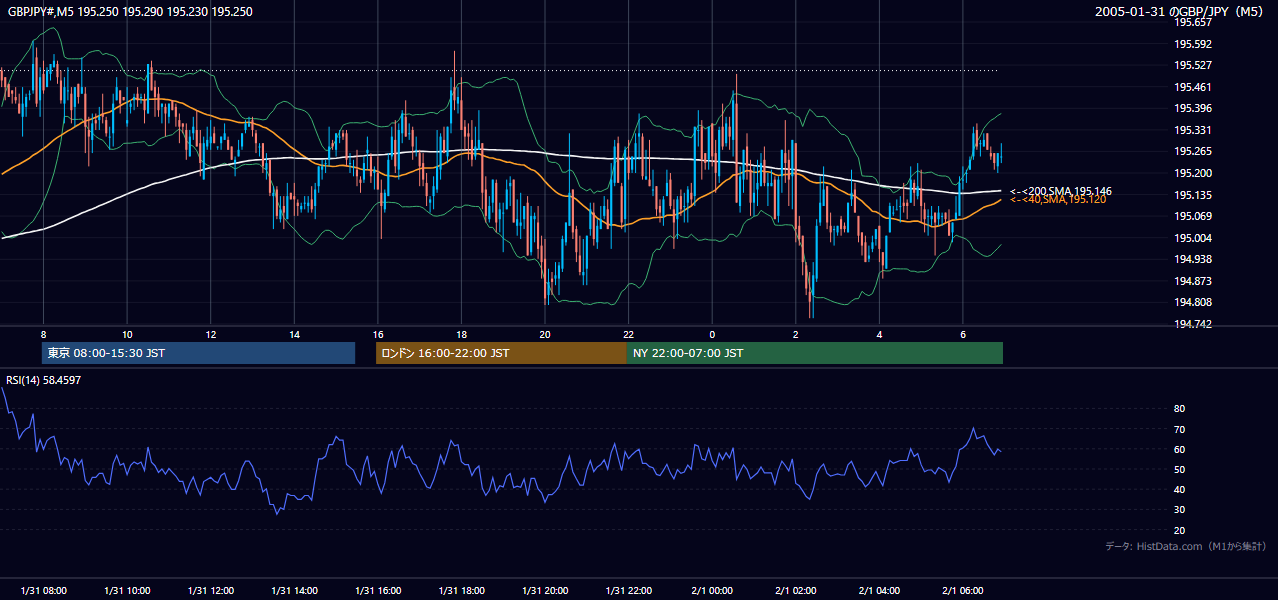
Task: Click RSI axis level 70
Action: [1179, 429]
